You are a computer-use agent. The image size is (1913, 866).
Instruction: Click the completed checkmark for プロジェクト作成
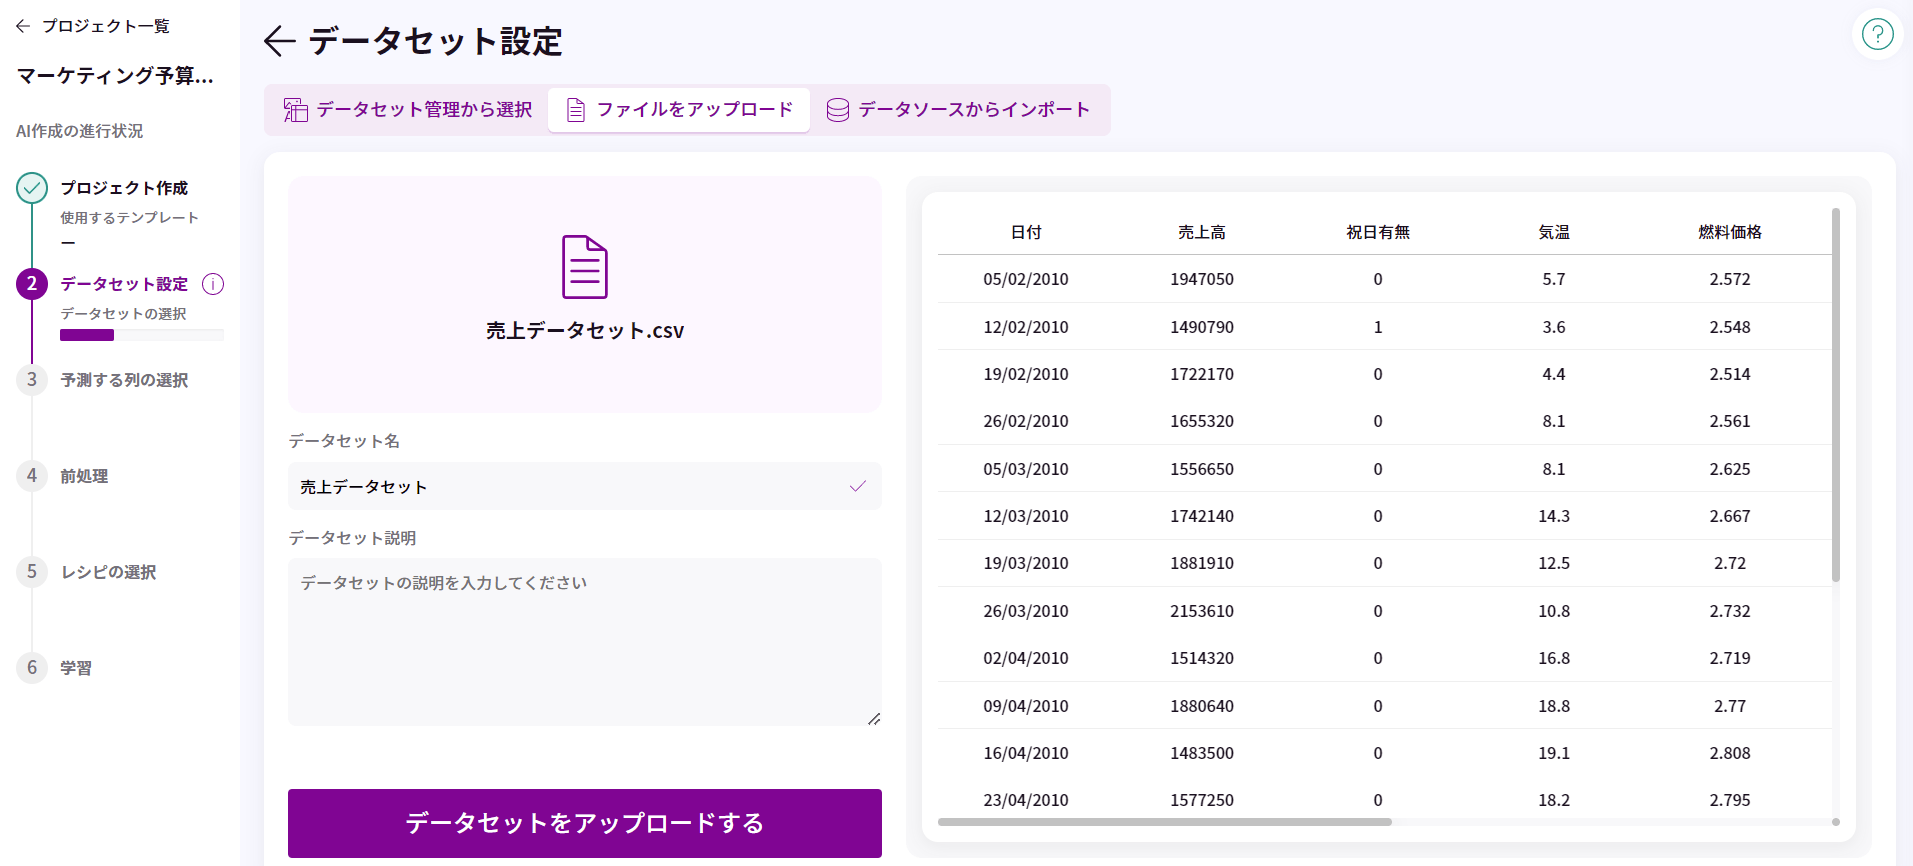tap(32, 188)
